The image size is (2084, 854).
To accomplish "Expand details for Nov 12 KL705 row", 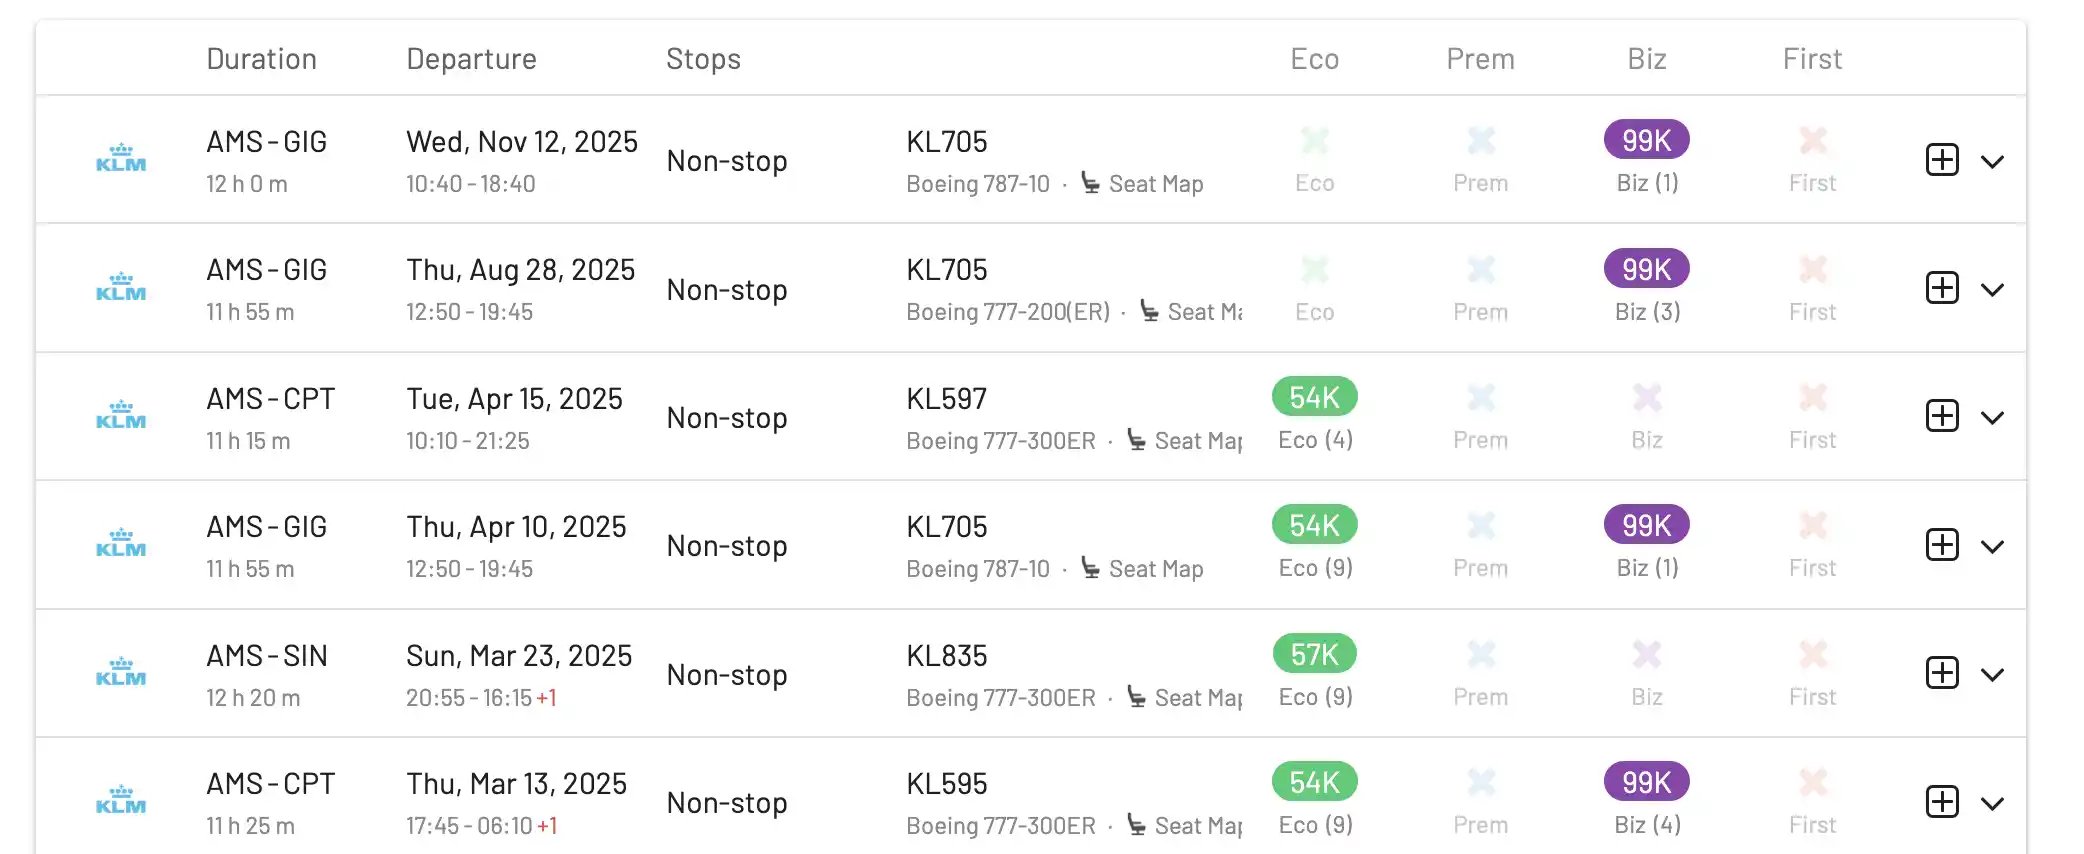I will point(1992,162).
